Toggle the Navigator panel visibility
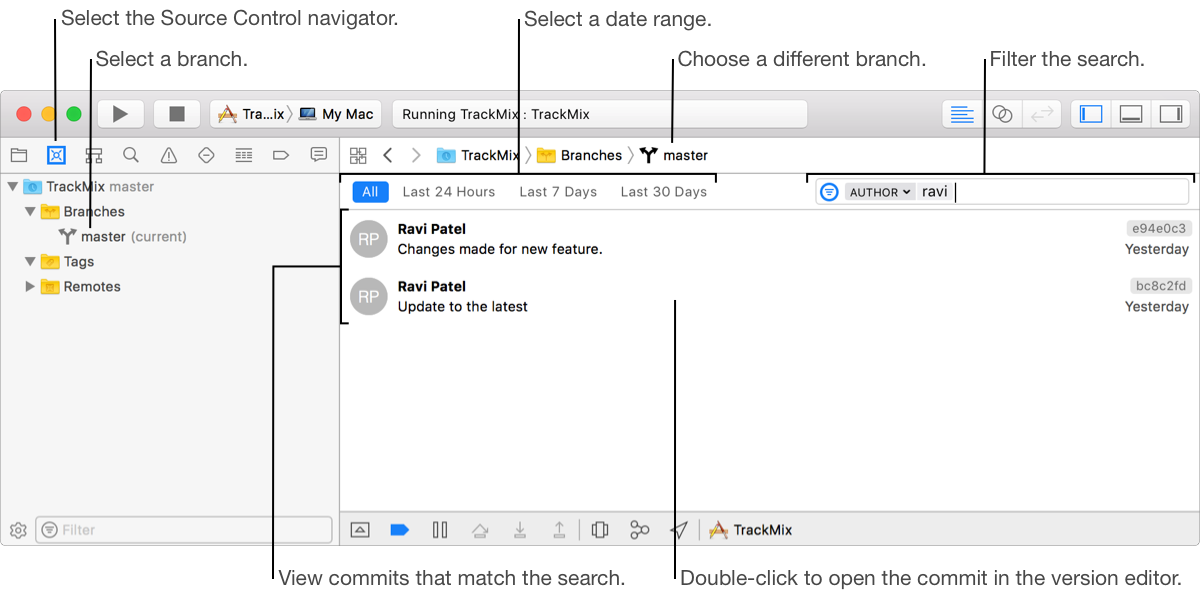1200x596 pixels. coord(1091,114)
